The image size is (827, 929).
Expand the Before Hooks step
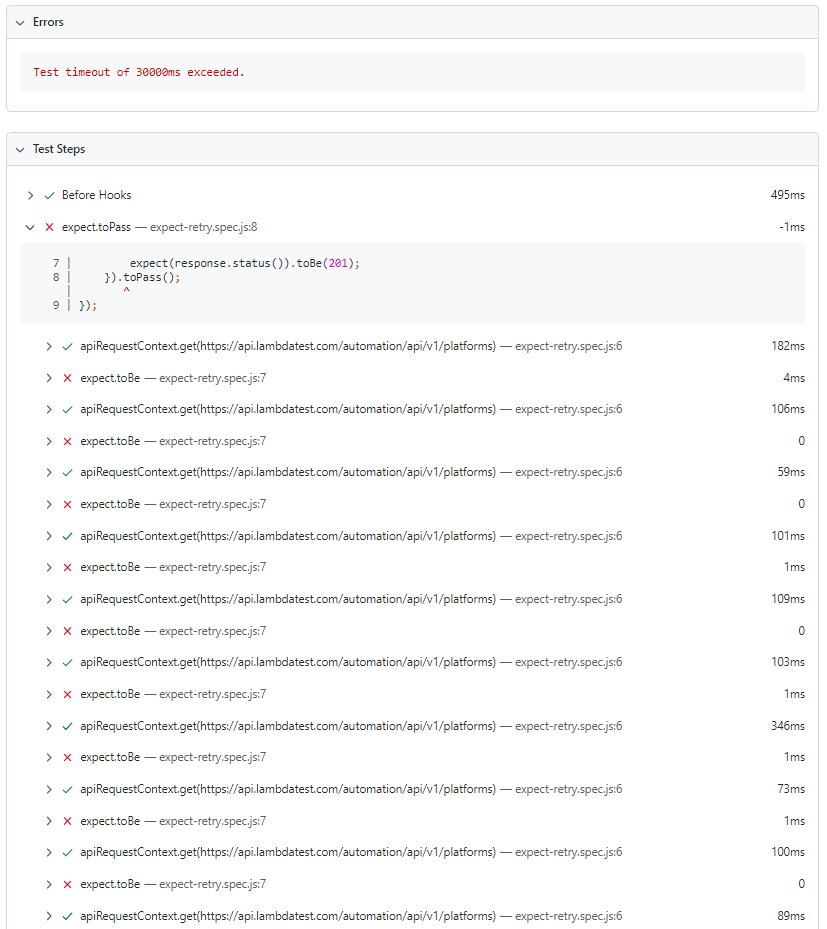point(30,195)
